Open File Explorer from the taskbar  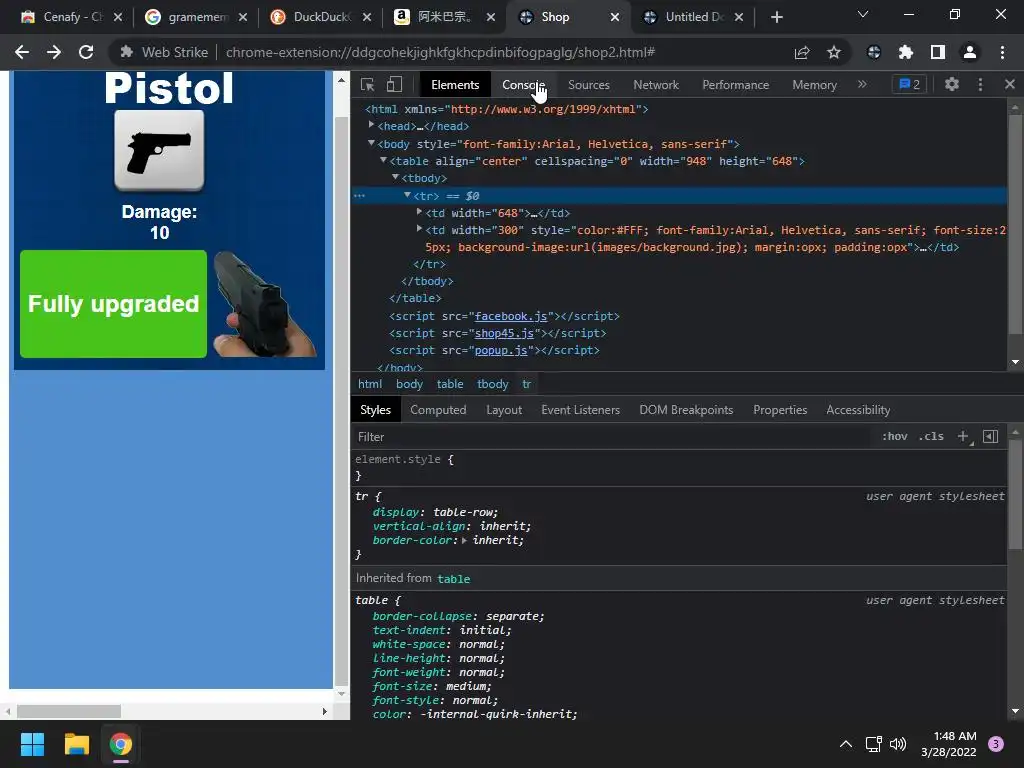point(76,744)
